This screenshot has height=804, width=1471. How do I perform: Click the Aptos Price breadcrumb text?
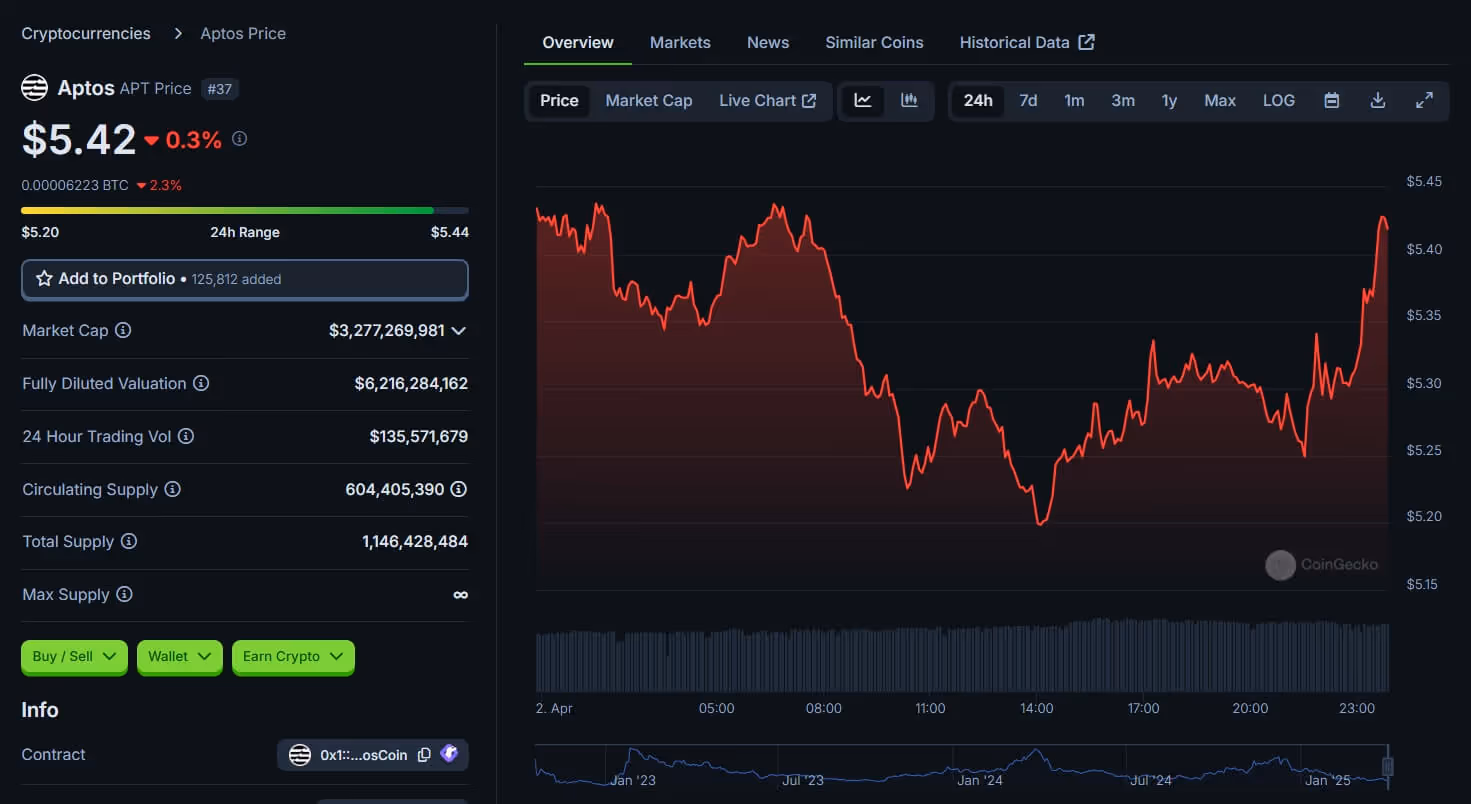243,33
